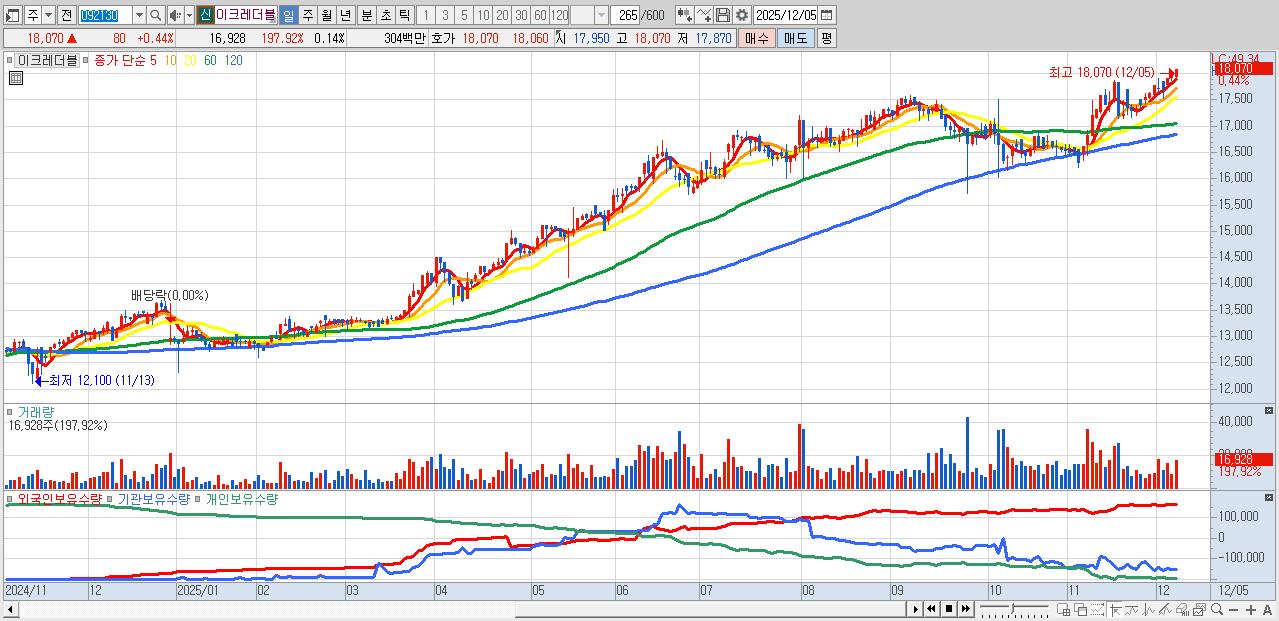This screenshot has width=1279, height=621.
Task: Click the 기관보유수량 legend label
Action: (153, 498)
